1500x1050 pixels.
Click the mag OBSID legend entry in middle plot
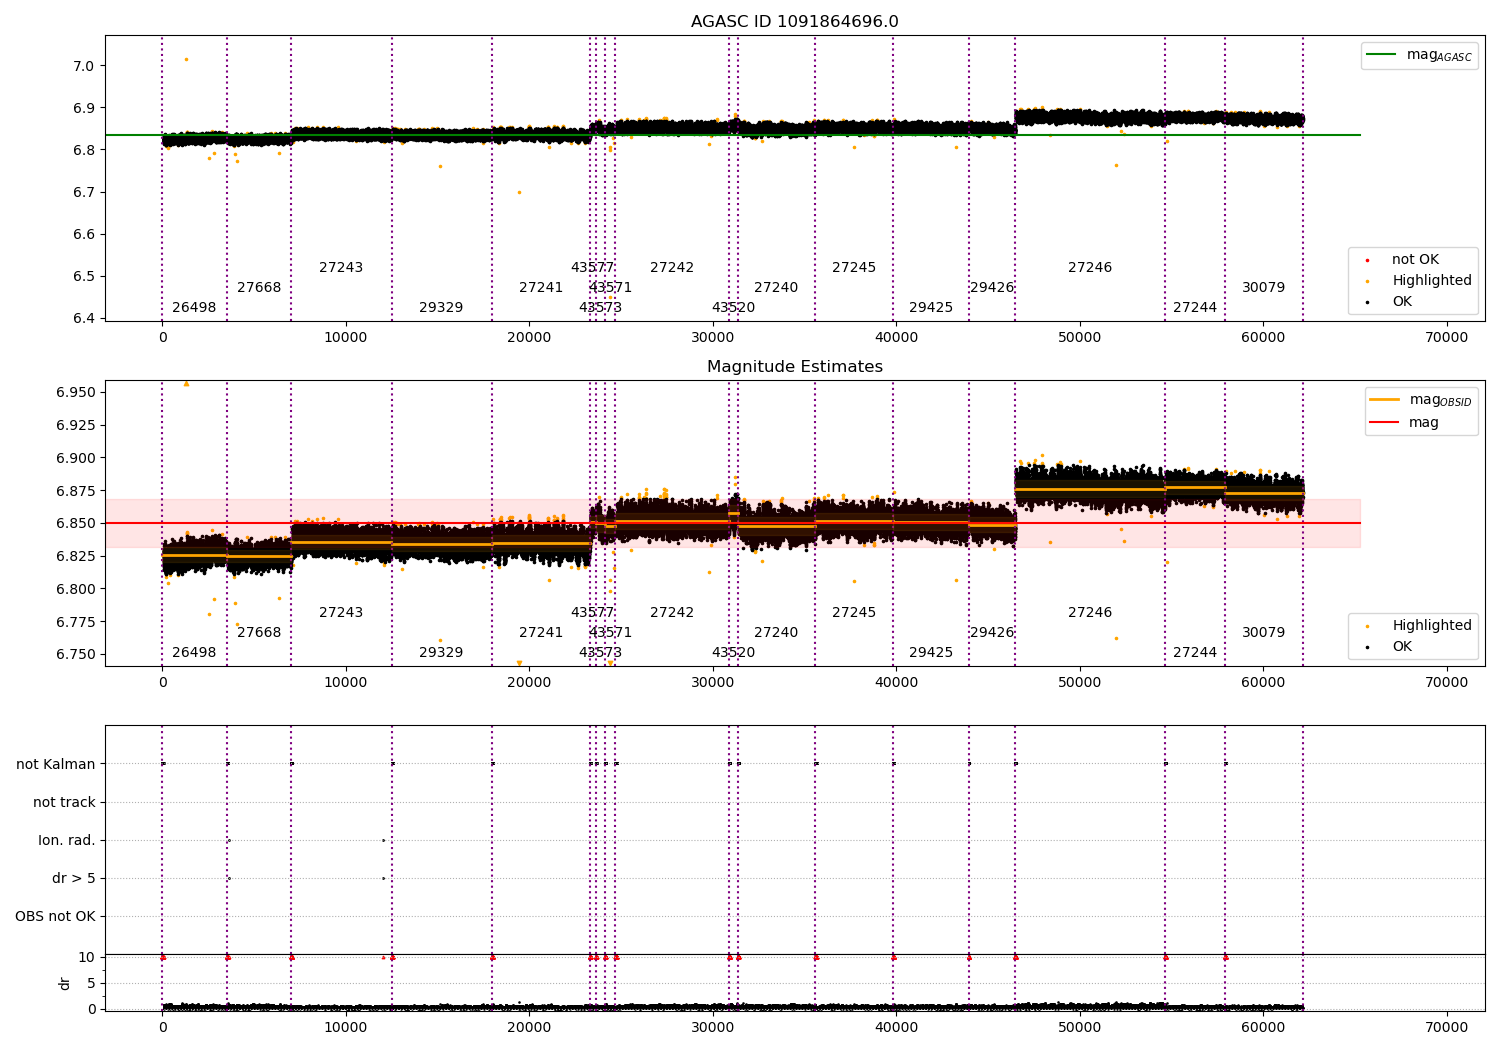click(1421, 400)
